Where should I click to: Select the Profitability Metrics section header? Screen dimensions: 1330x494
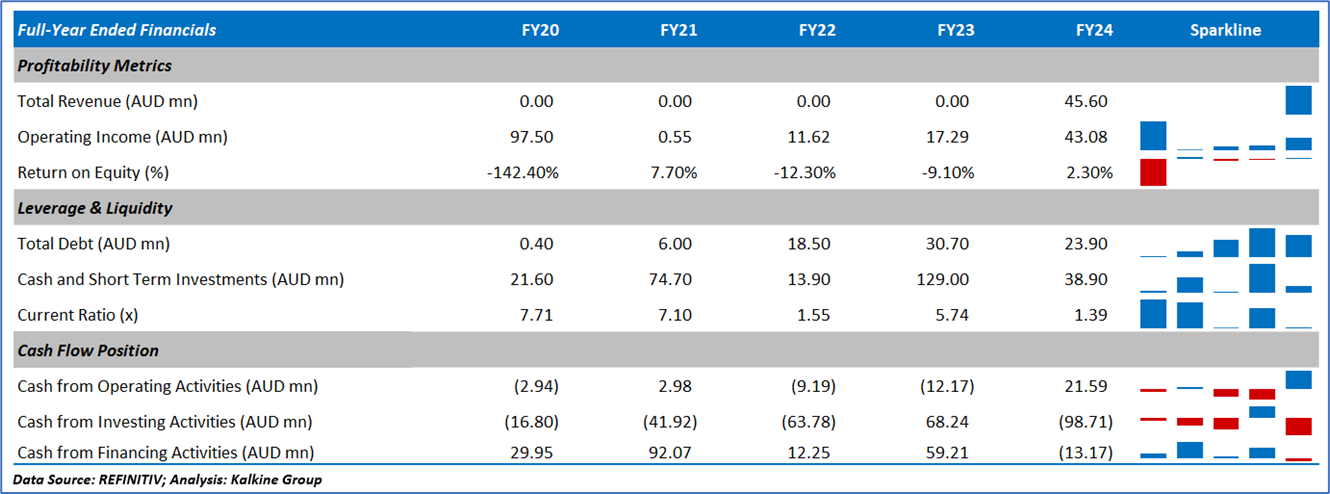[x=95, y=66]
